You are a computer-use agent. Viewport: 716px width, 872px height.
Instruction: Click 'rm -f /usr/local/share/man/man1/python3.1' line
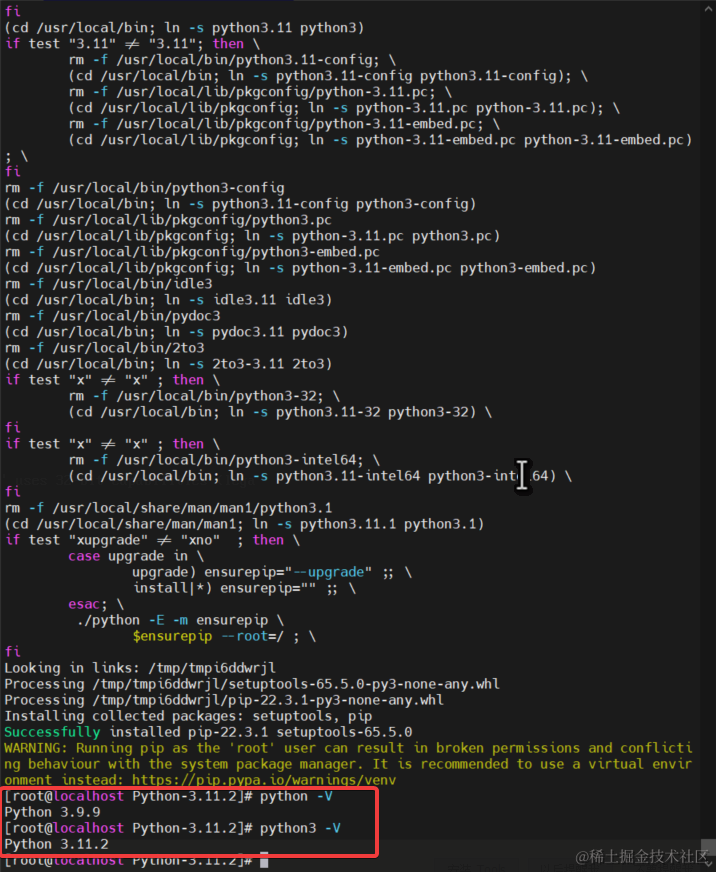click(x=168, y=508)
